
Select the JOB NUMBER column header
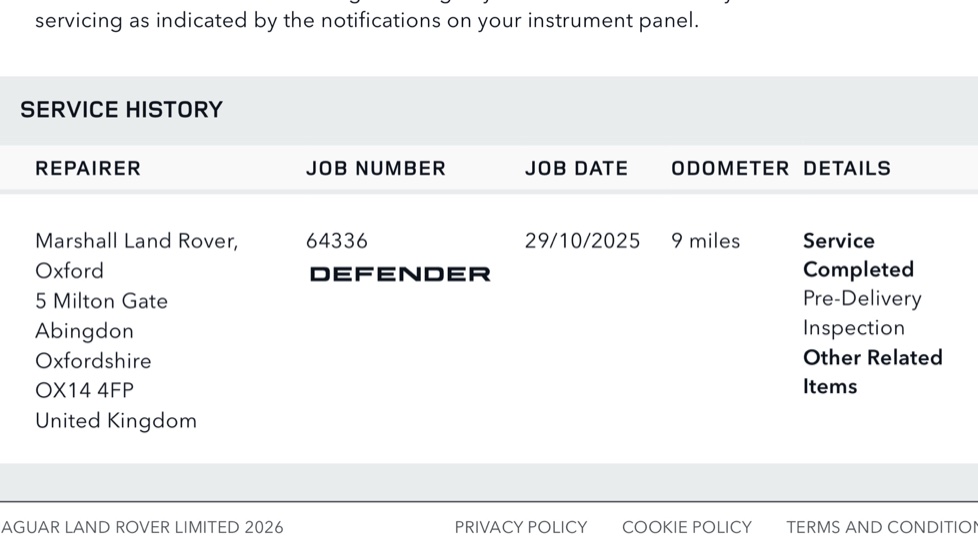coord(375,168)
